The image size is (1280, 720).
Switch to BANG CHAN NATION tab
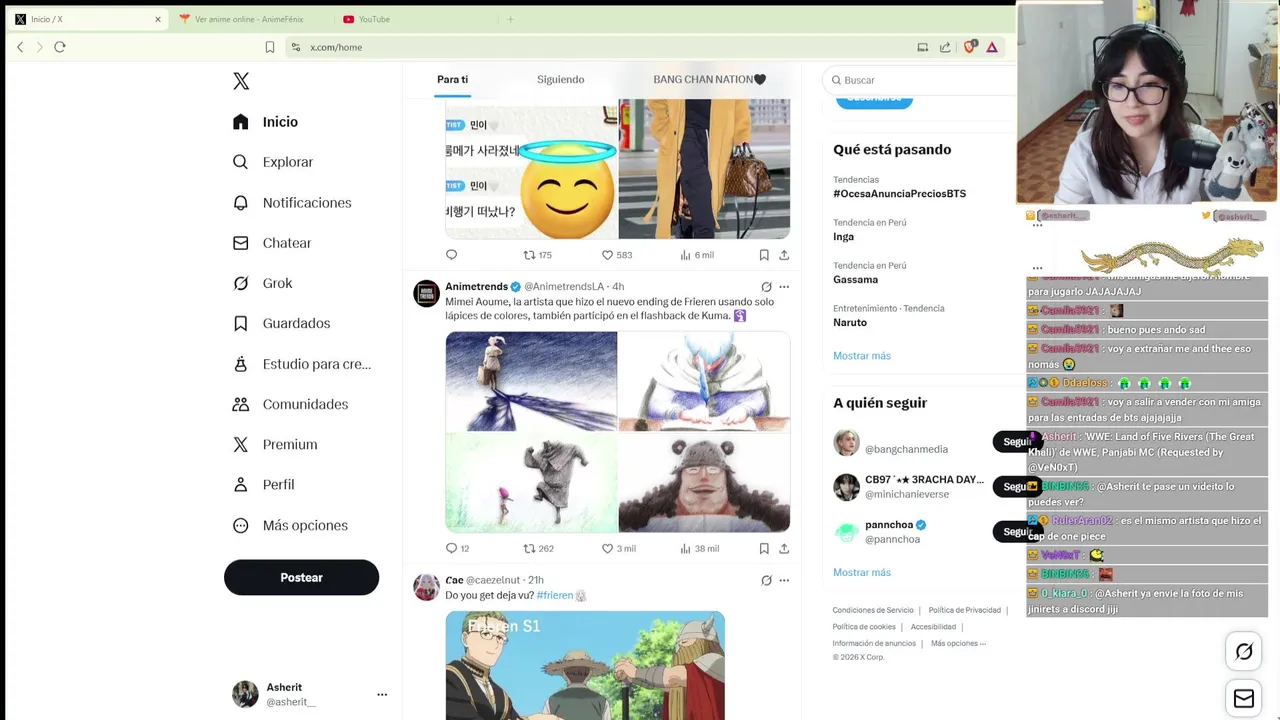pyautogui.click(x=709, y=79)
